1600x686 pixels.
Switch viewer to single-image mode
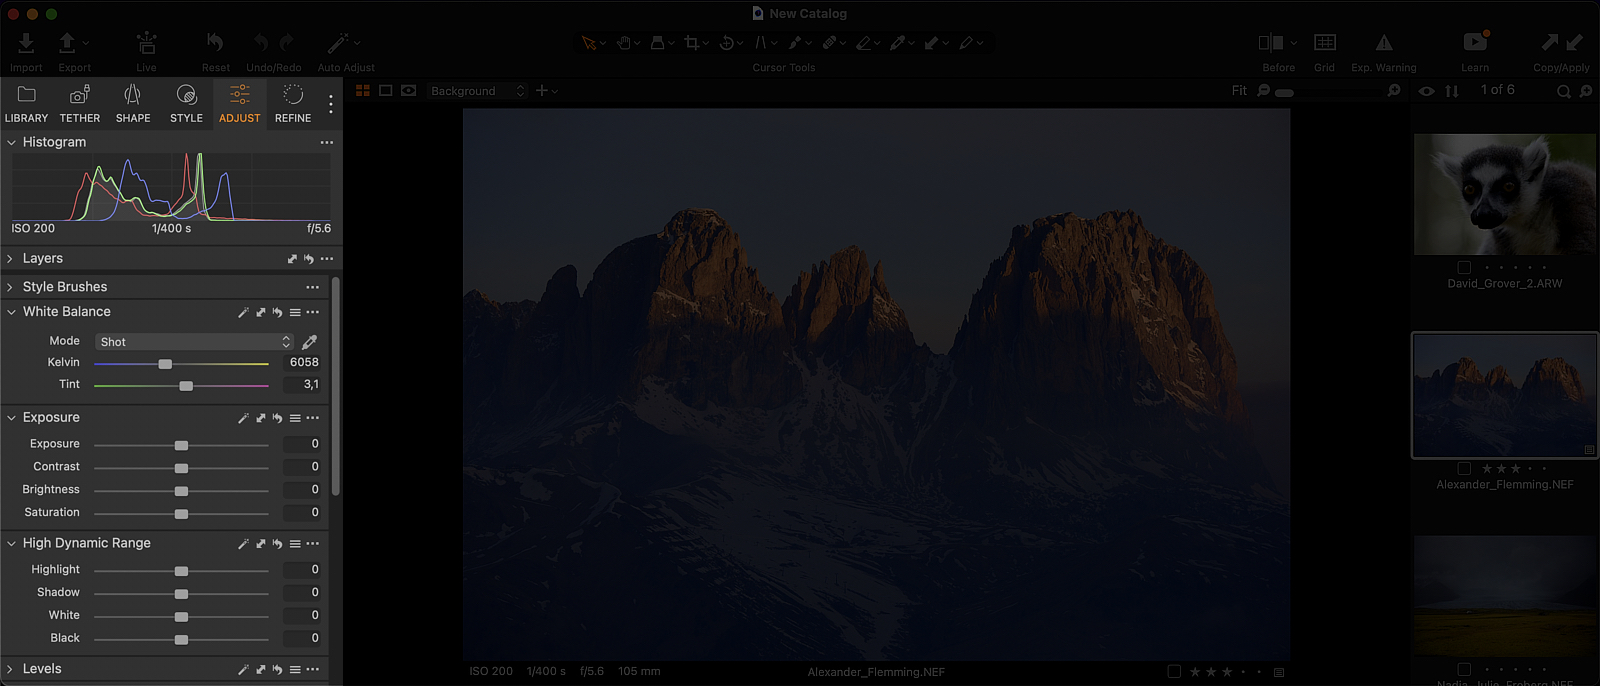coord(386,91)
